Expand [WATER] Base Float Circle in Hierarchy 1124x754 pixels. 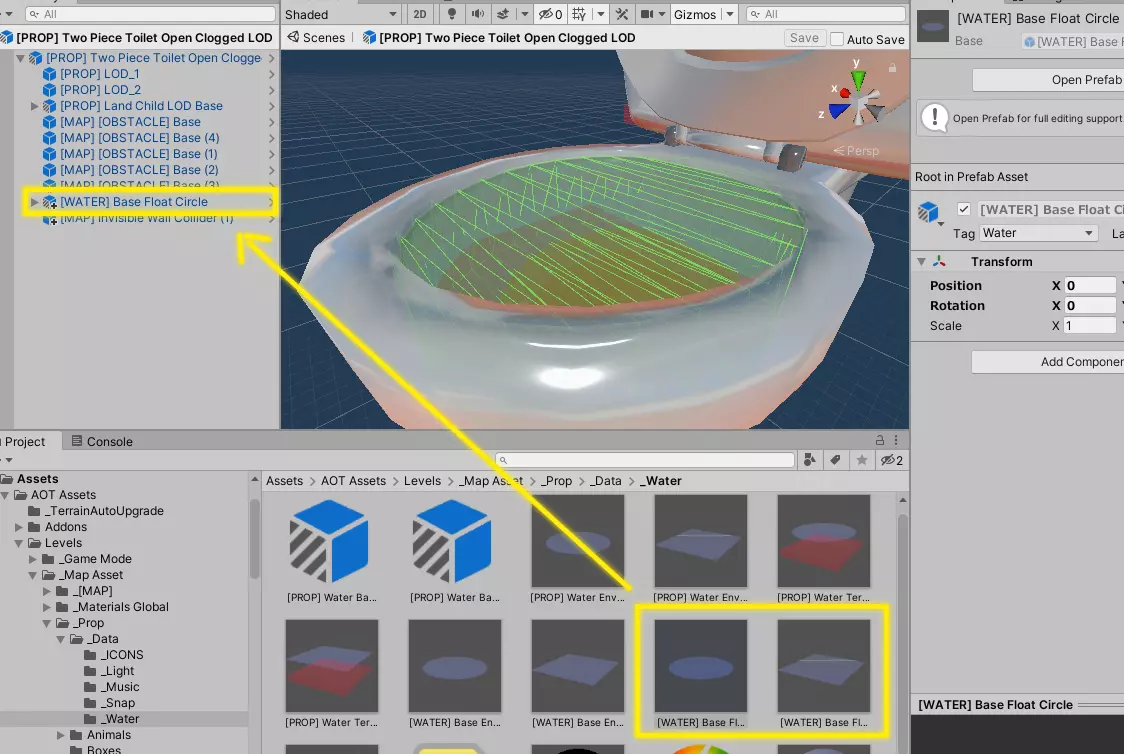pyautogui.click(x=34, y=202)
